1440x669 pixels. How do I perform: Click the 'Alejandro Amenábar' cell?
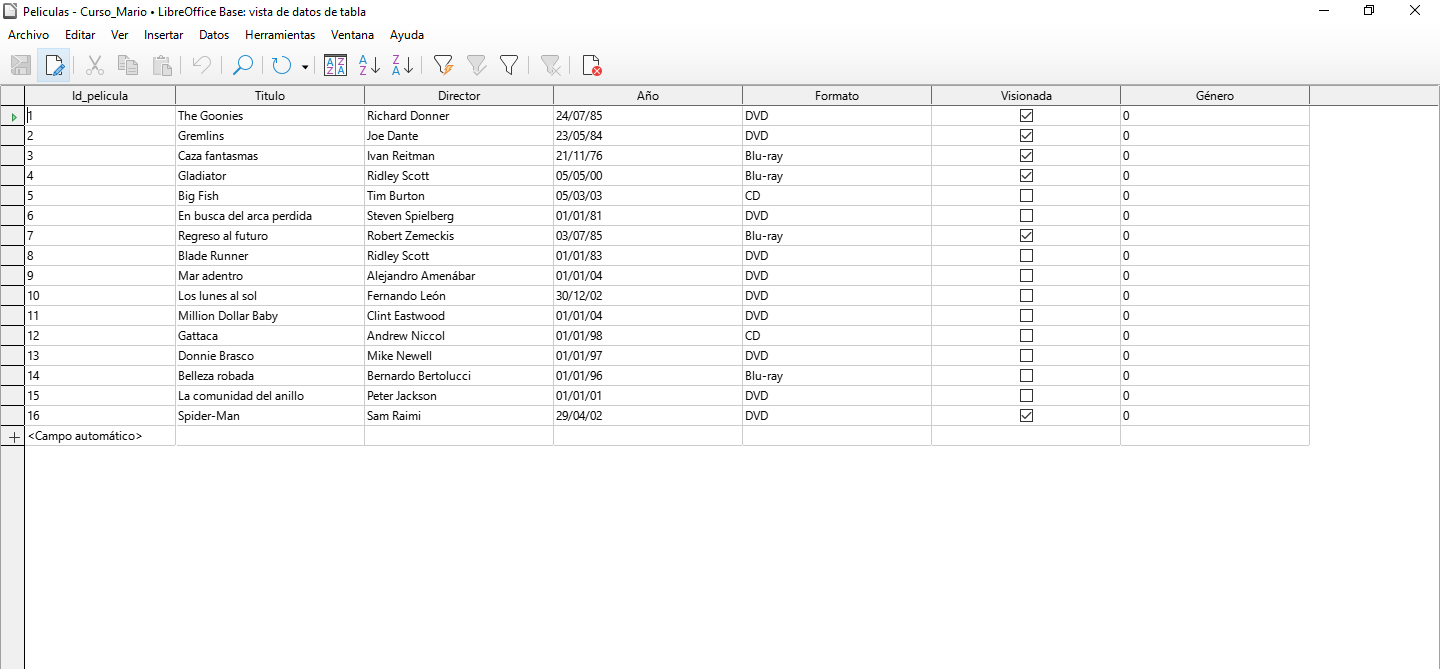point(459,276)
